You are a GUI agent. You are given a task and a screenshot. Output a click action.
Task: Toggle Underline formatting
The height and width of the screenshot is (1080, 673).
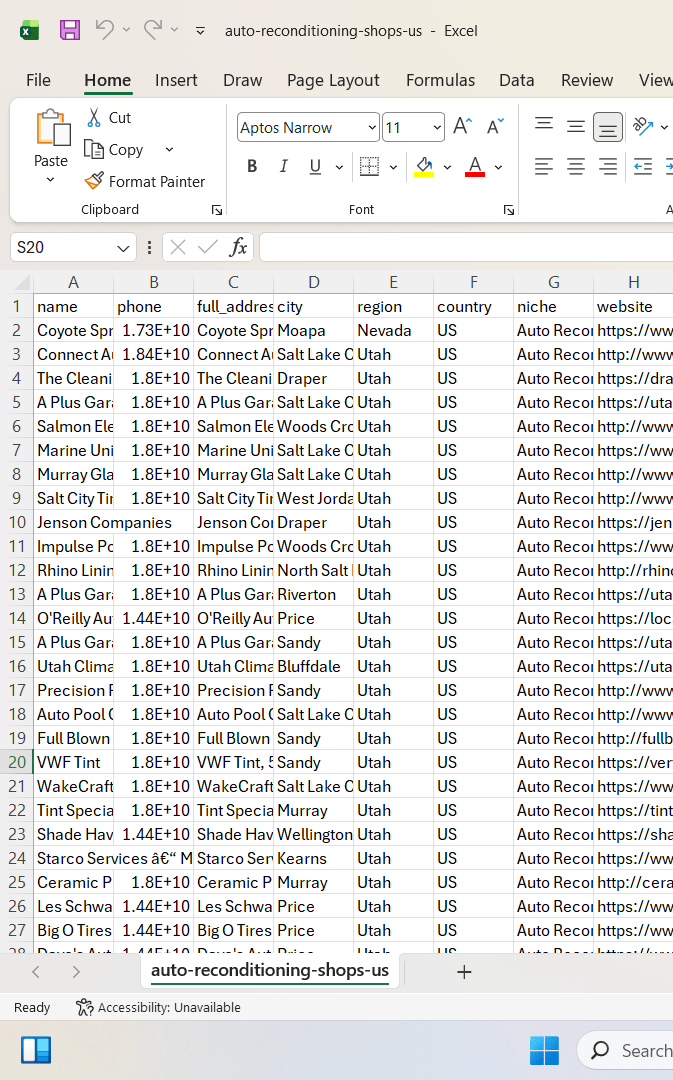315,166
